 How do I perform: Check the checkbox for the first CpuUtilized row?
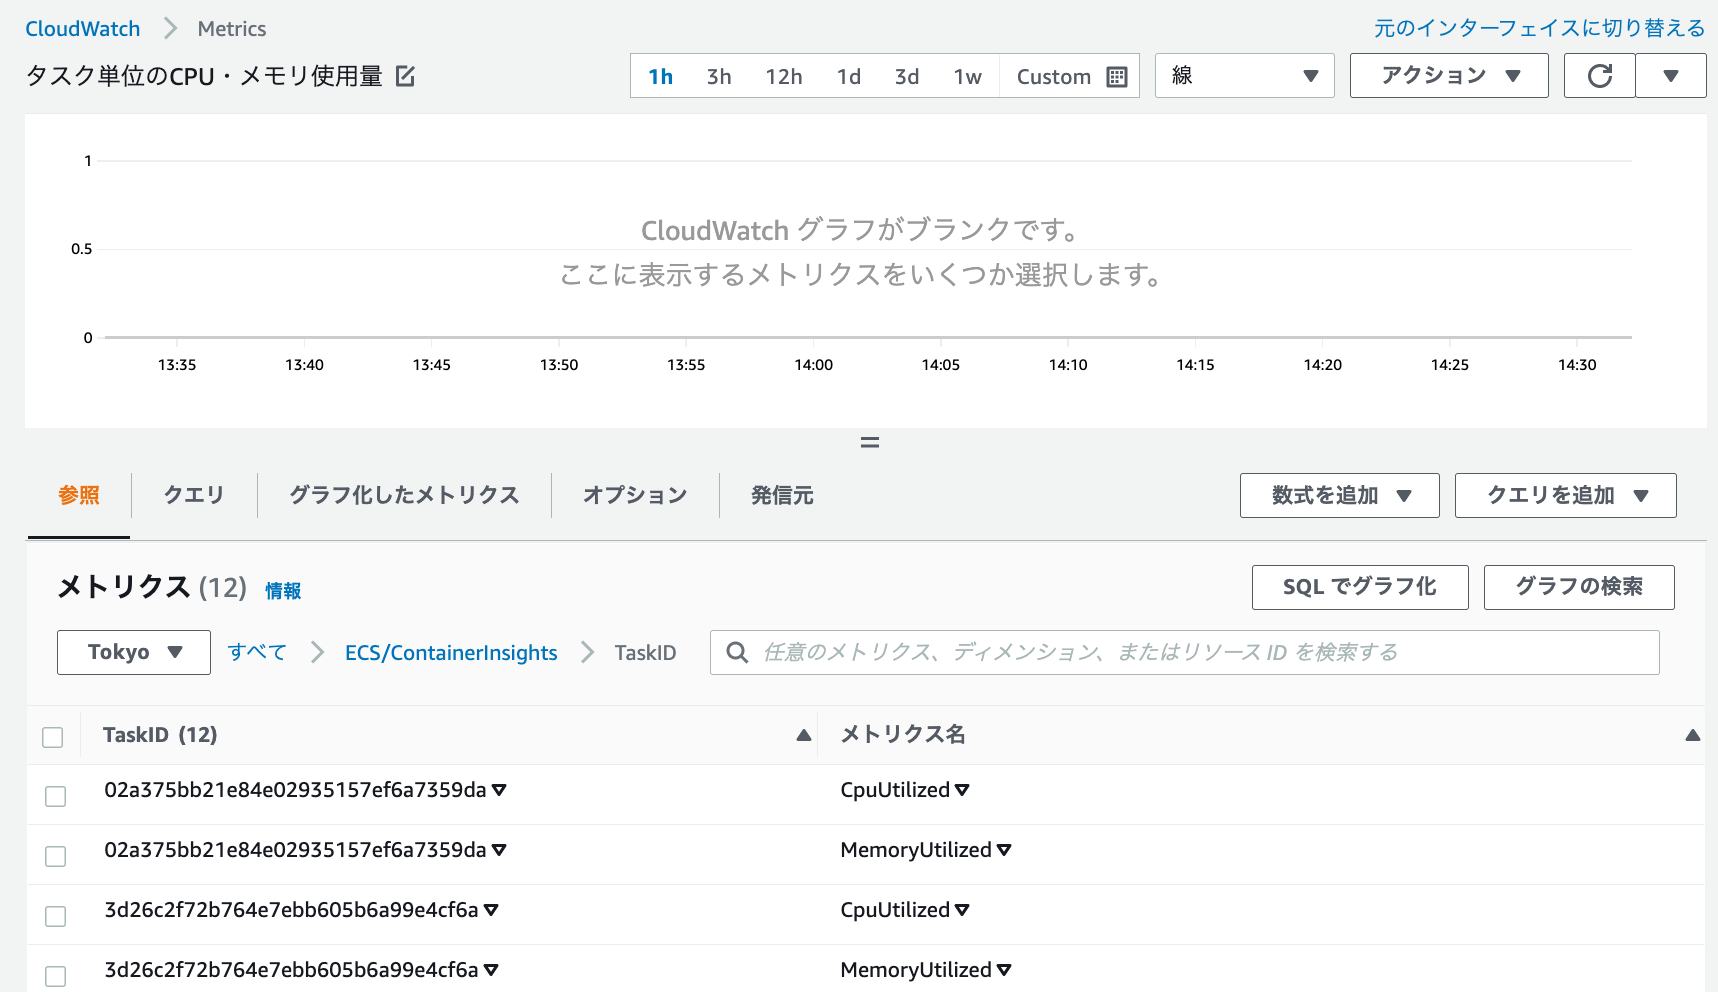pos(56,796)
